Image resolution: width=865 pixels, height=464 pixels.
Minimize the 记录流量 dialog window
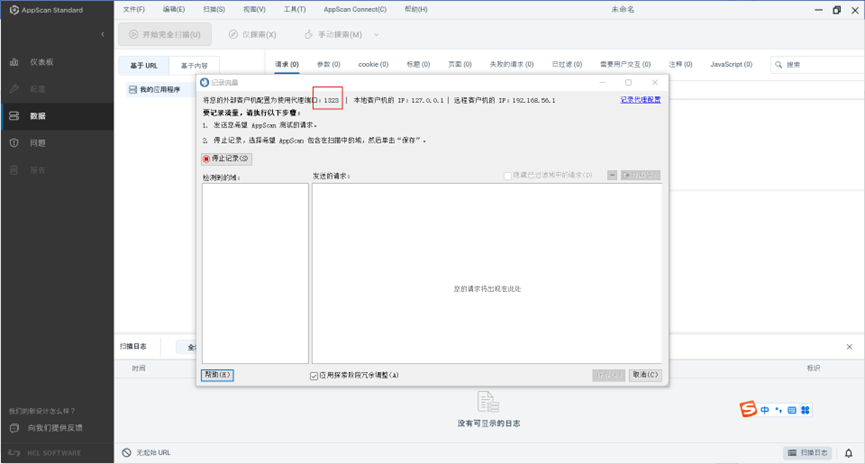pos(602,82)
